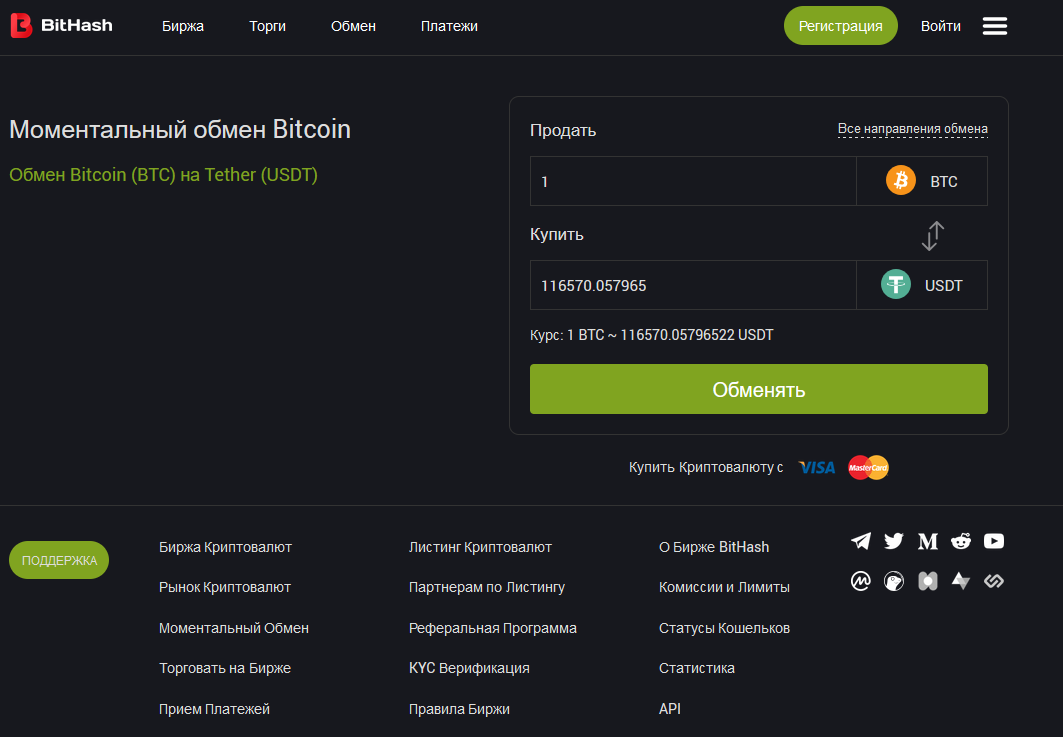Open Партнерам по Листингу link
The height and width of the screenshot is (737, 1063).
487,587
